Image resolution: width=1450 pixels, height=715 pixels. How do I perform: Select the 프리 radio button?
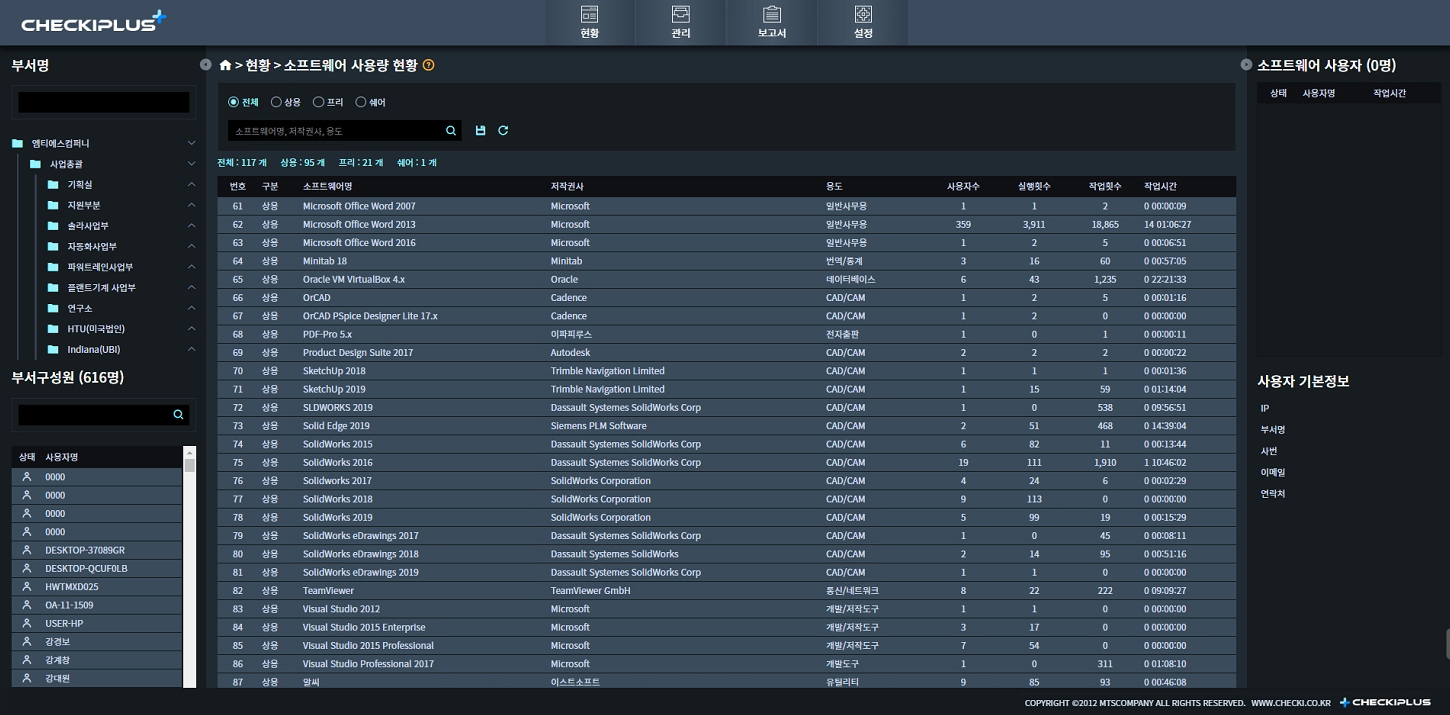(318, 102)
